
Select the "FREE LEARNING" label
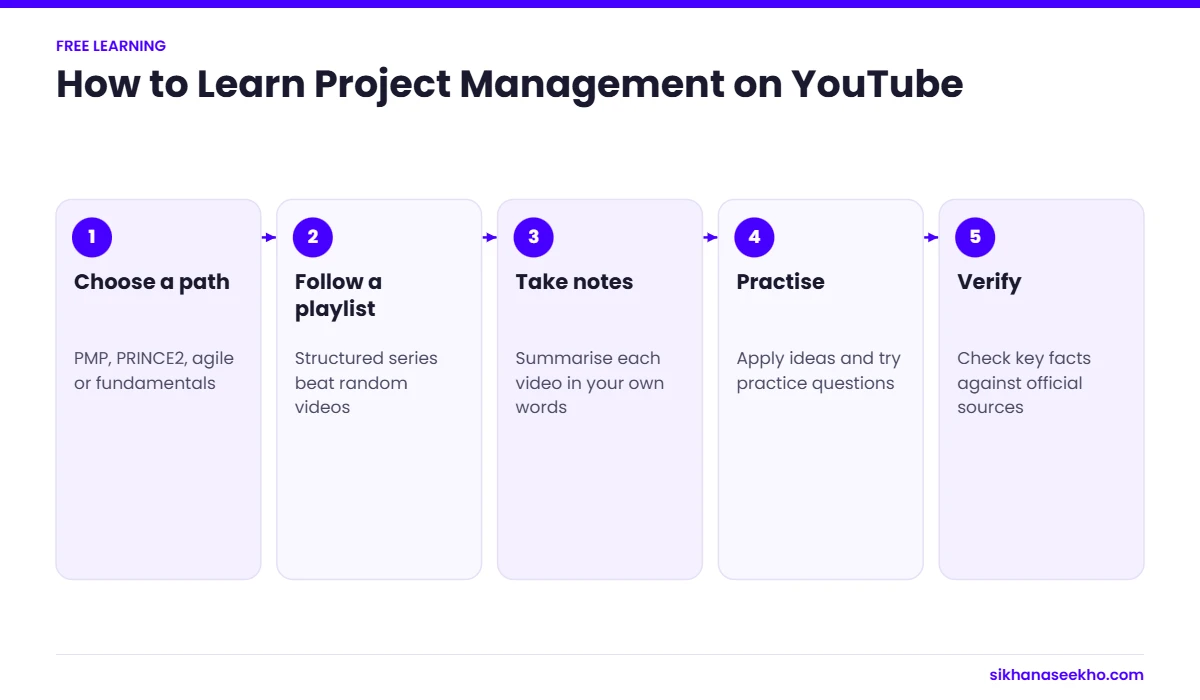pos(111,46)
